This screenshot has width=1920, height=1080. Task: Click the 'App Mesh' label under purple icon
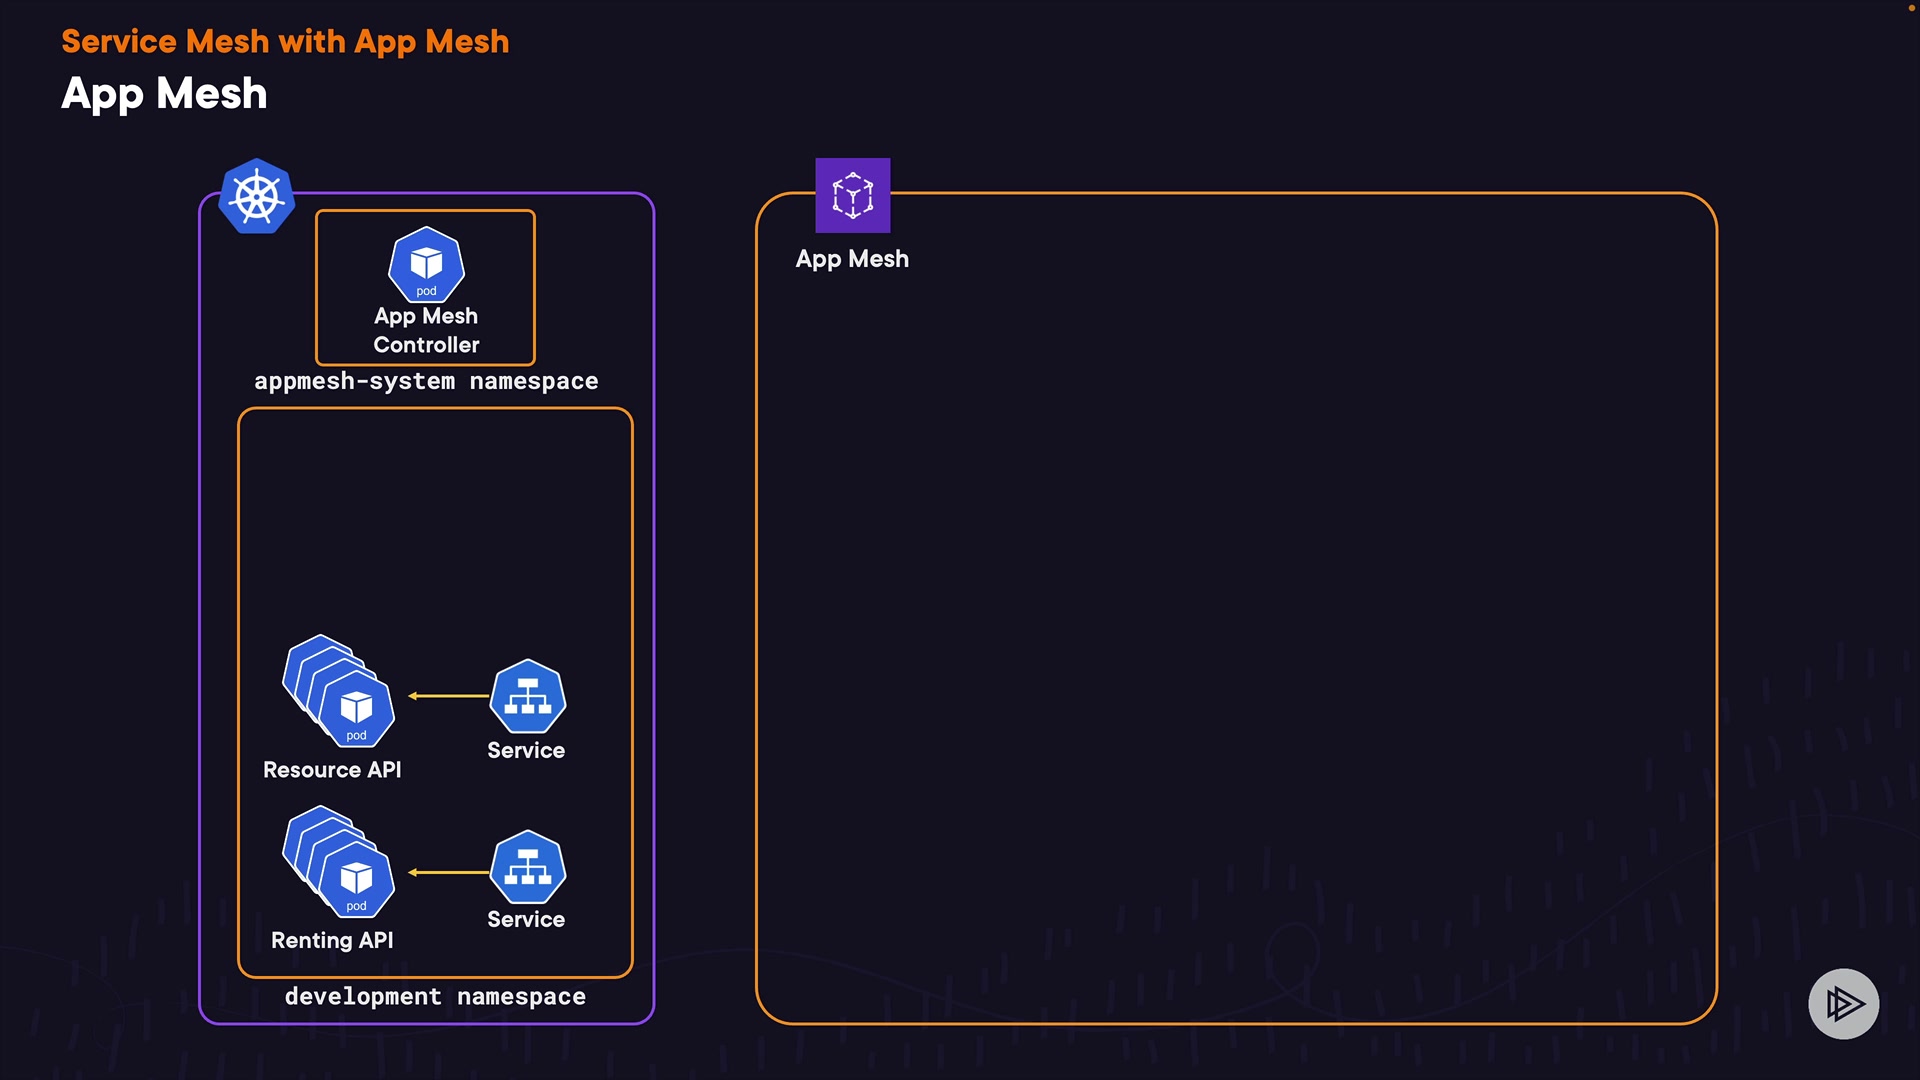point(852,259)
